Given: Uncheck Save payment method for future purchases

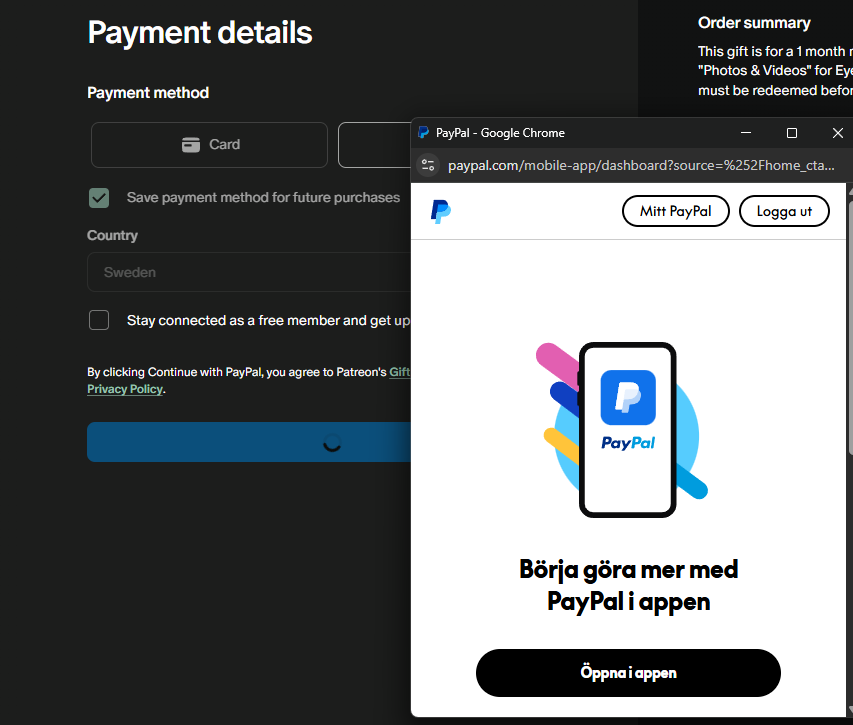Looking at the screenshot, I should (99, 198).
